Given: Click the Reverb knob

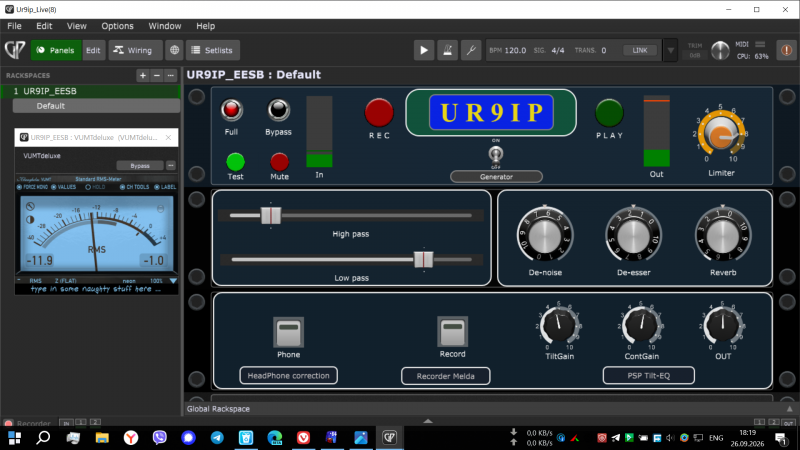Looking at the screenshot, I should [x=723, y=235].
